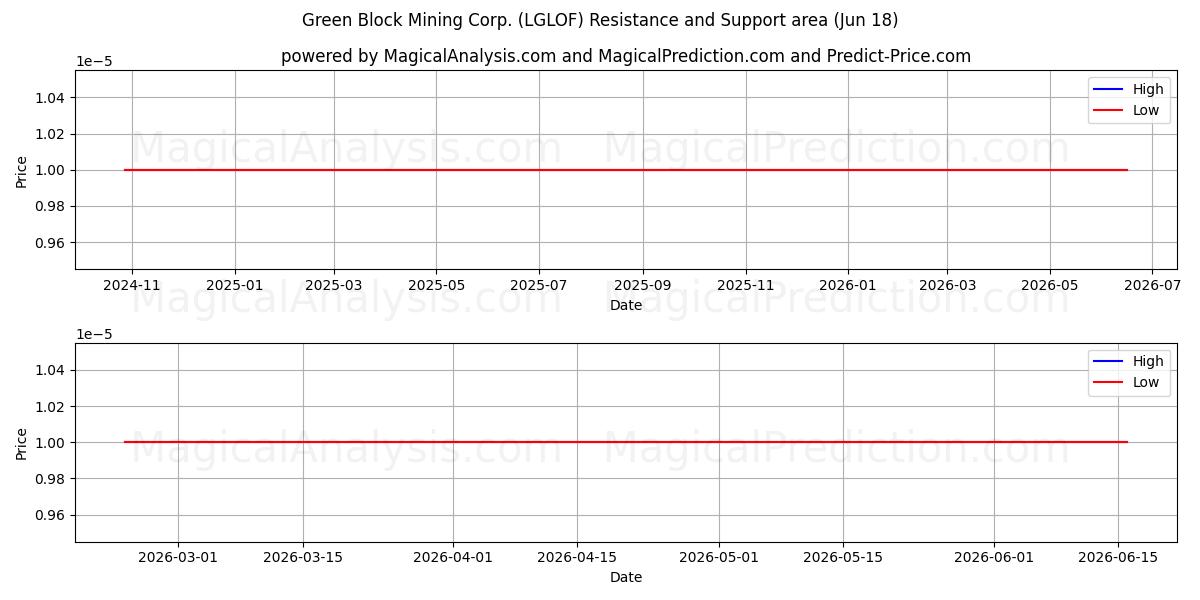Click the '2026-05' x-axis label in the top chart
1200x600 pixels.
click(1050, 286)
